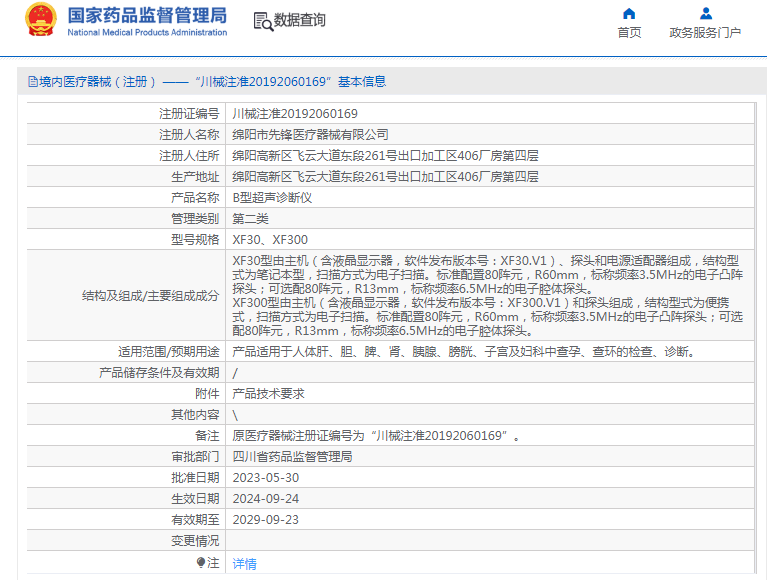
Task: Click 注册人名称 label
Action: click(189, 135)
